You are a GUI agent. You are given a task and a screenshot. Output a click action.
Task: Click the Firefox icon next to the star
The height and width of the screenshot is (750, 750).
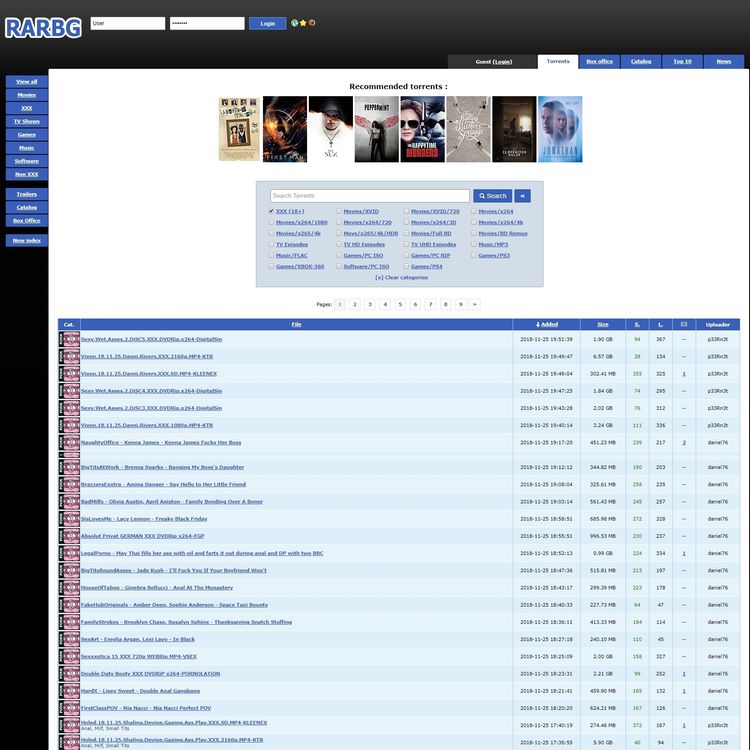click(312, 22)
